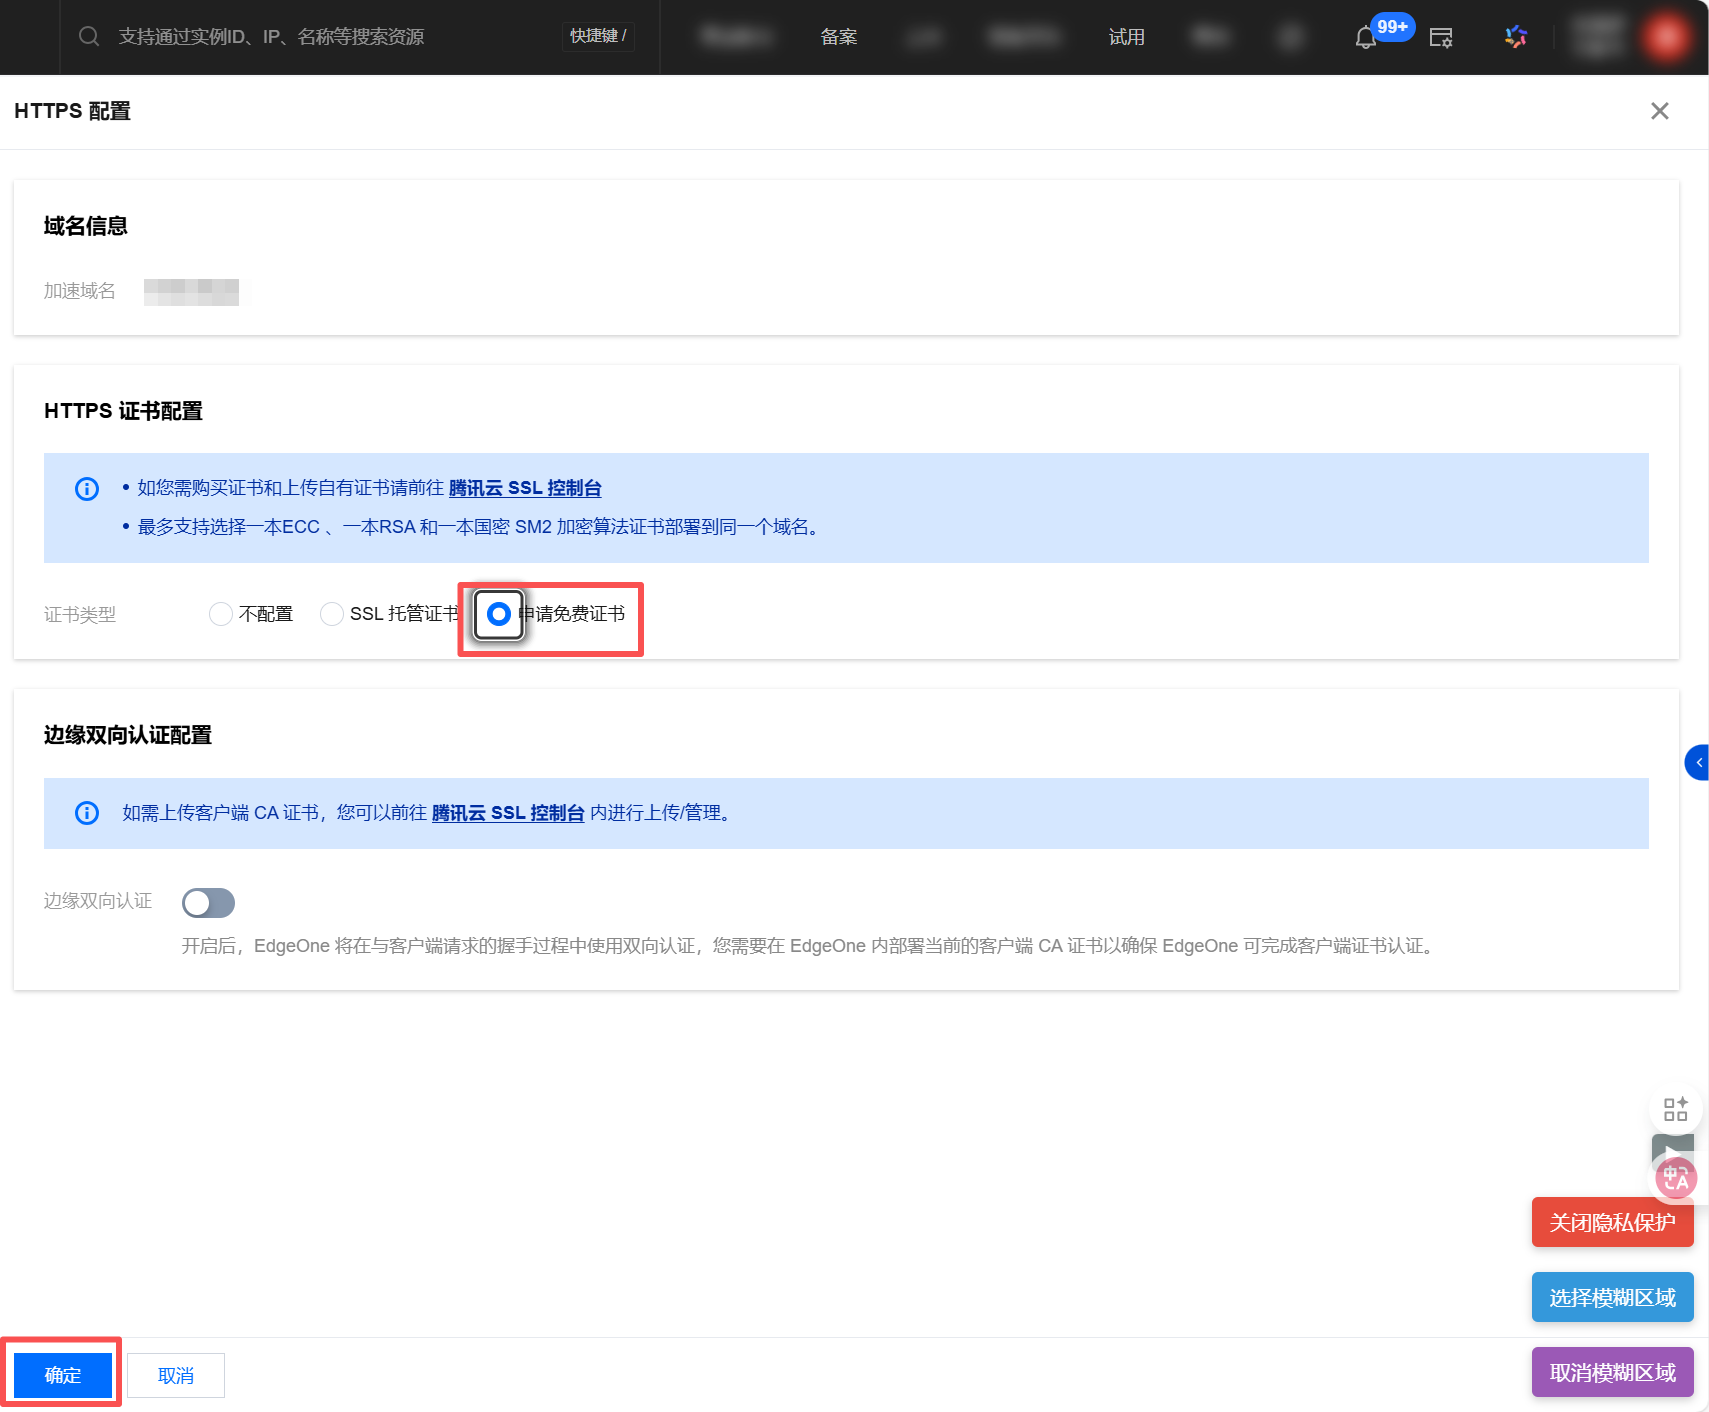1709x1412 pixels.
Task: Click the red 关闭隐私保护 button
Action: click(x=1611, y=1222)
